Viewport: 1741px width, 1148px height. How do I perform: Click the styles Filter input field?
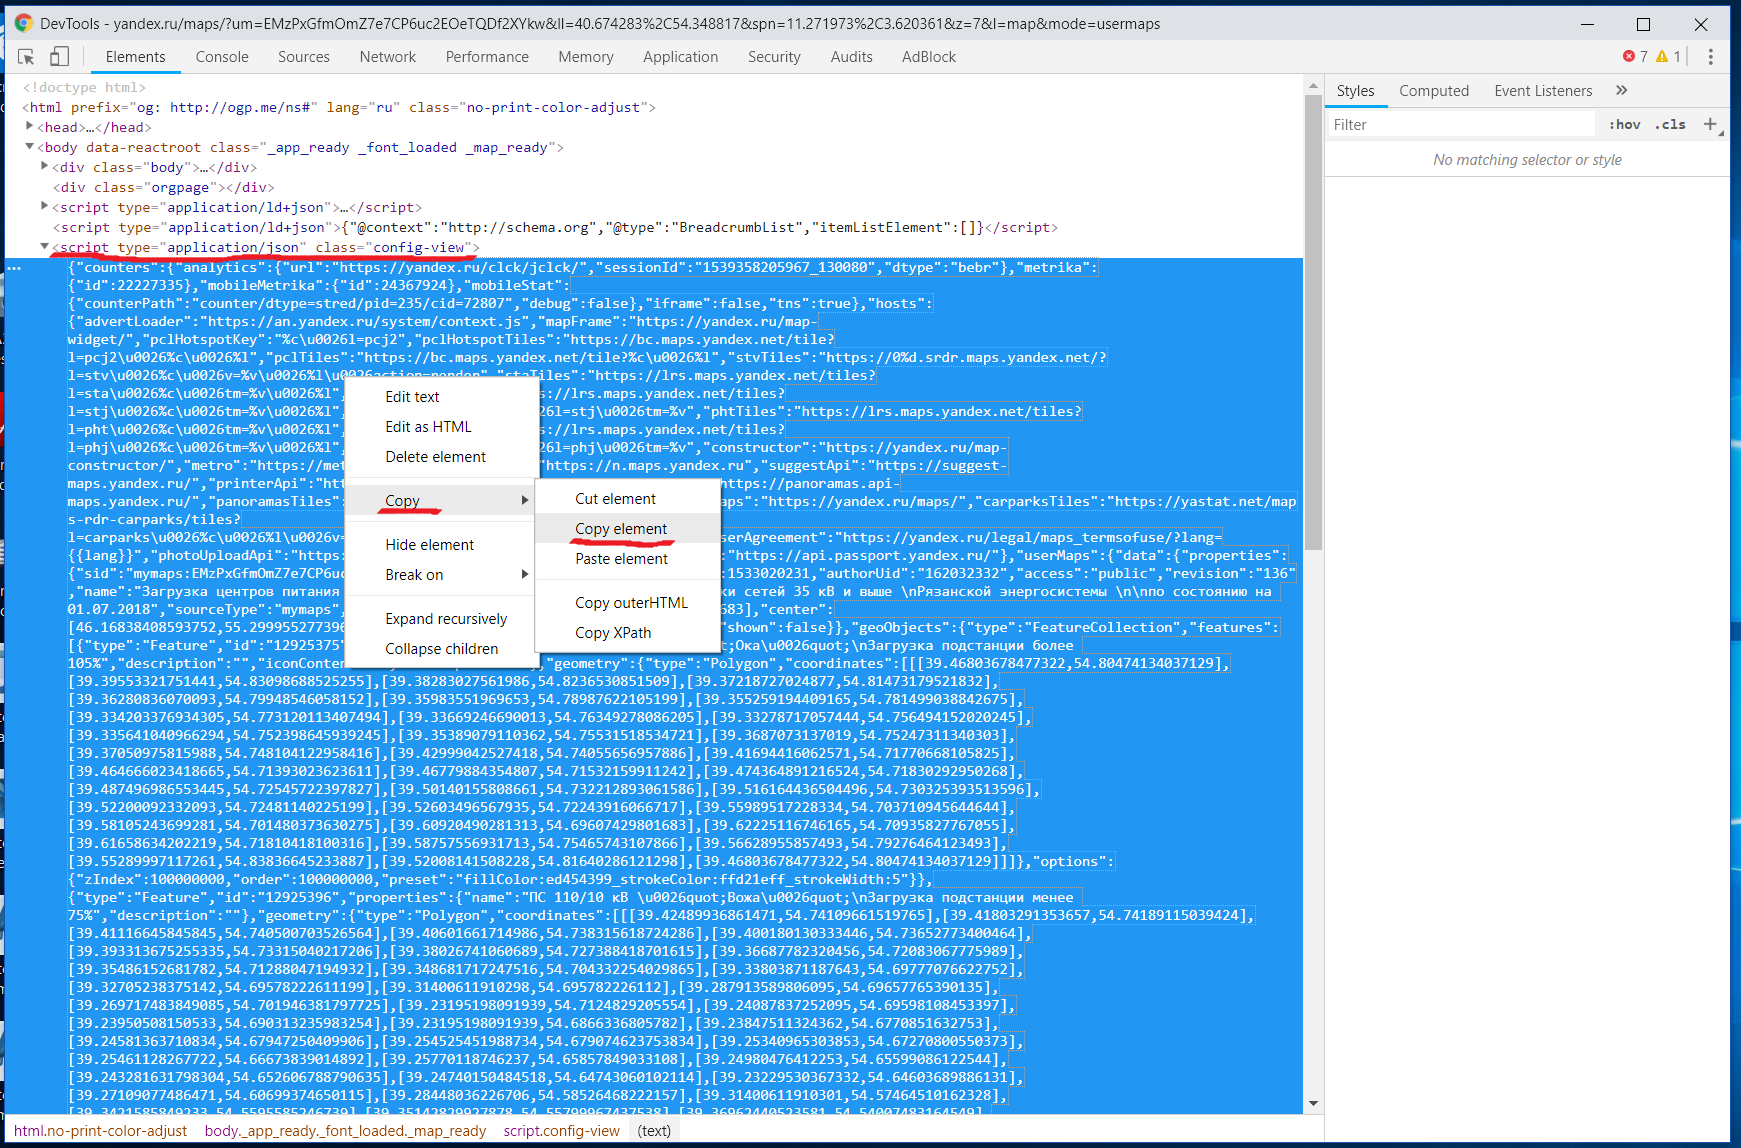[1460, 124]
